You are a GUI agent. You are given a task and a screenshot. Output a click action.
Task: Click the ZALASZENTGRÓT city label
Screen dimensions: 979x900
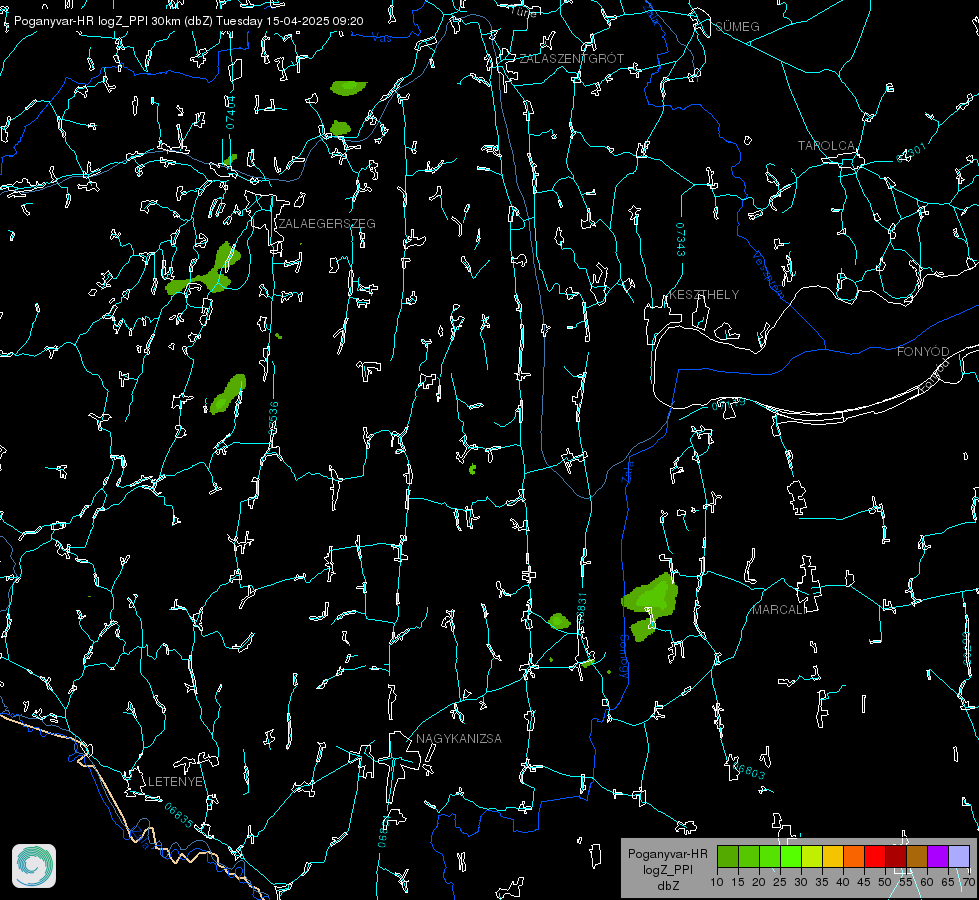pyautogui.click(x=571, y=59)
